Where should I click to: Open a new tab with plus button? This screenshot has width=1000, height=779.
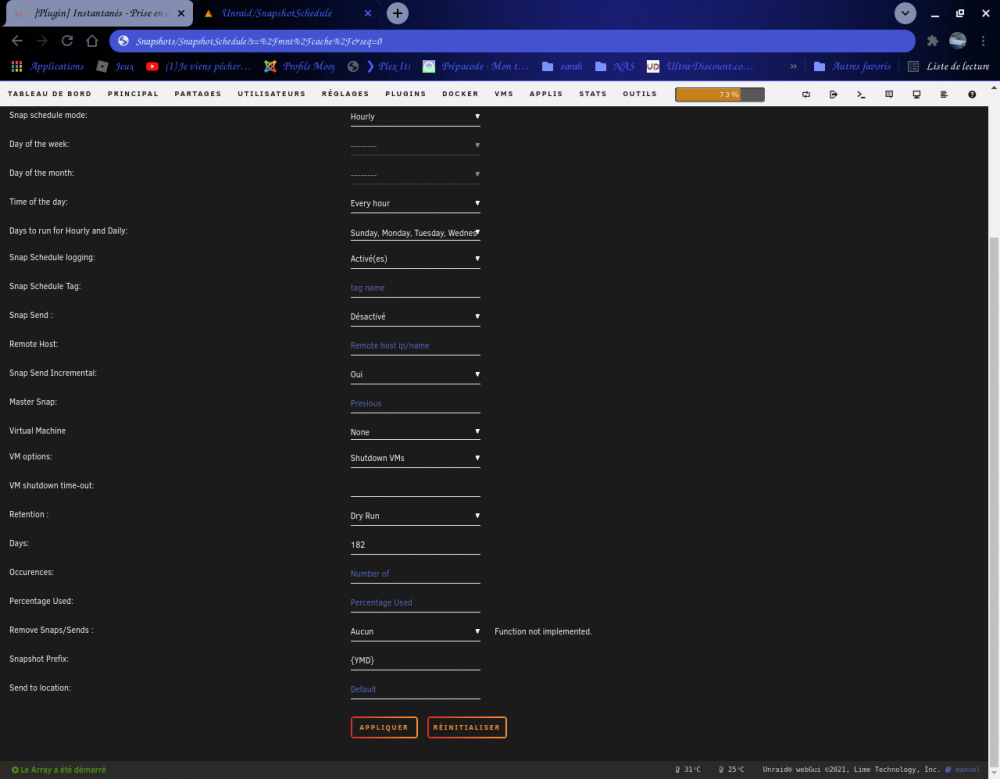click(397, 13)
